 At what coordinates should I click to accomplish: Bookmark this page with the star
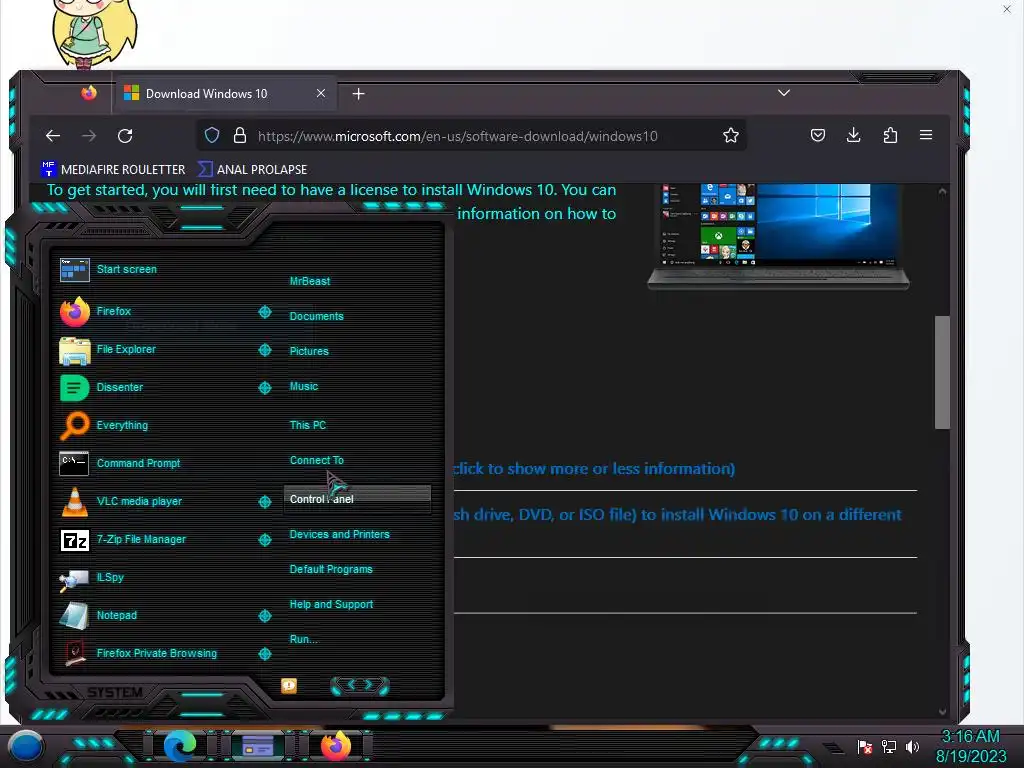(731, 135)
